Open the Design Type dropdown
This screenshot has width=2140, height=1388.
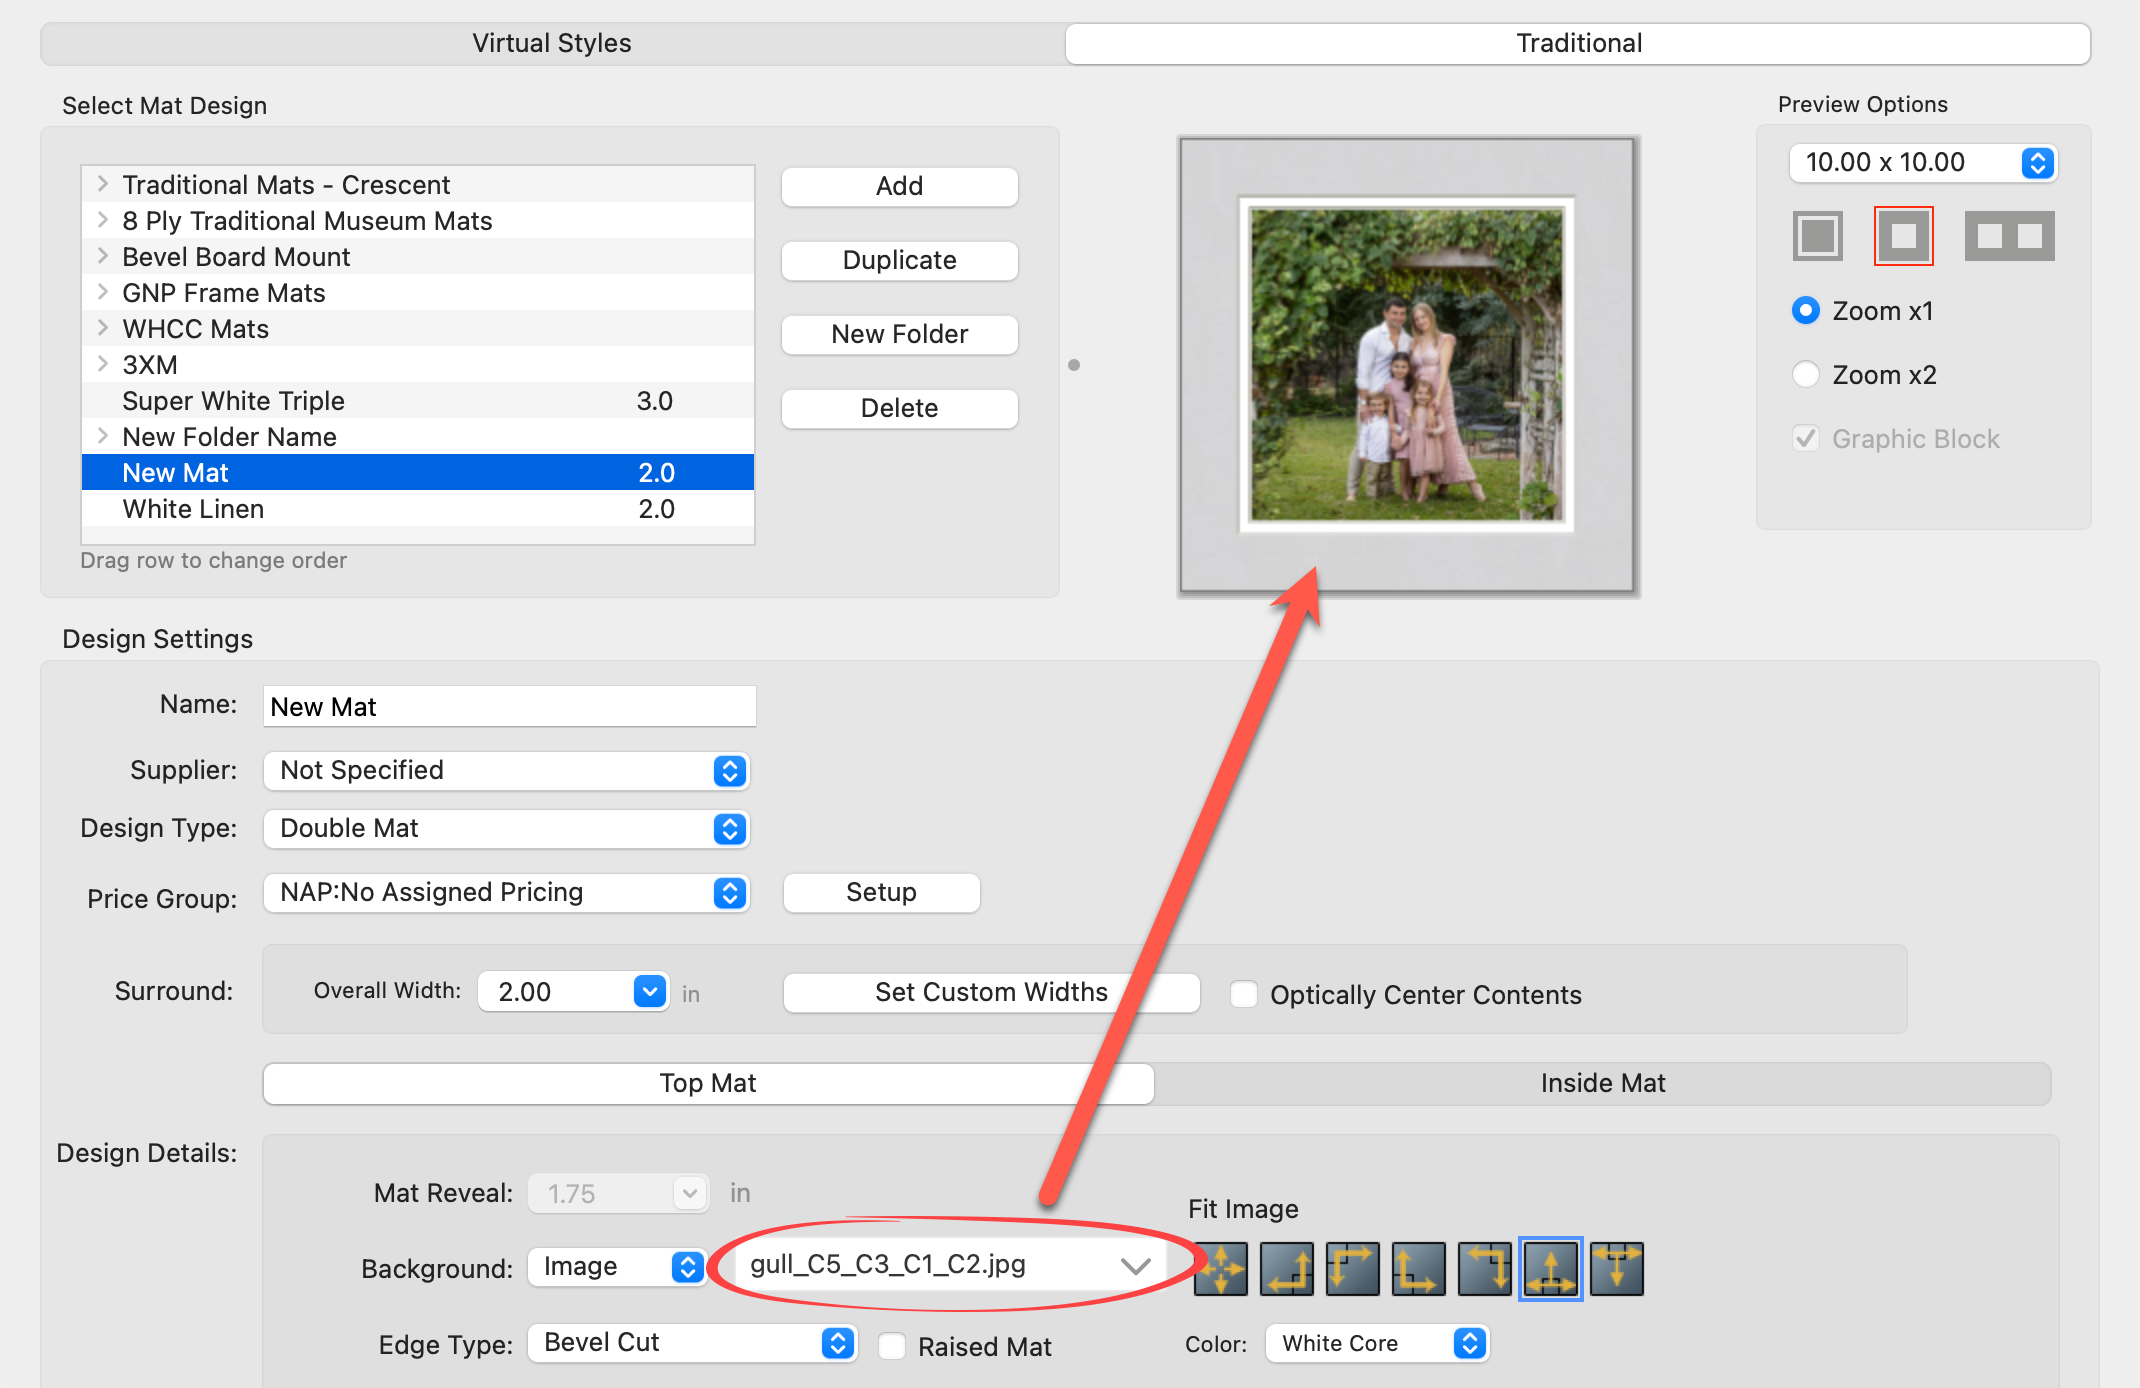[506, 828]
